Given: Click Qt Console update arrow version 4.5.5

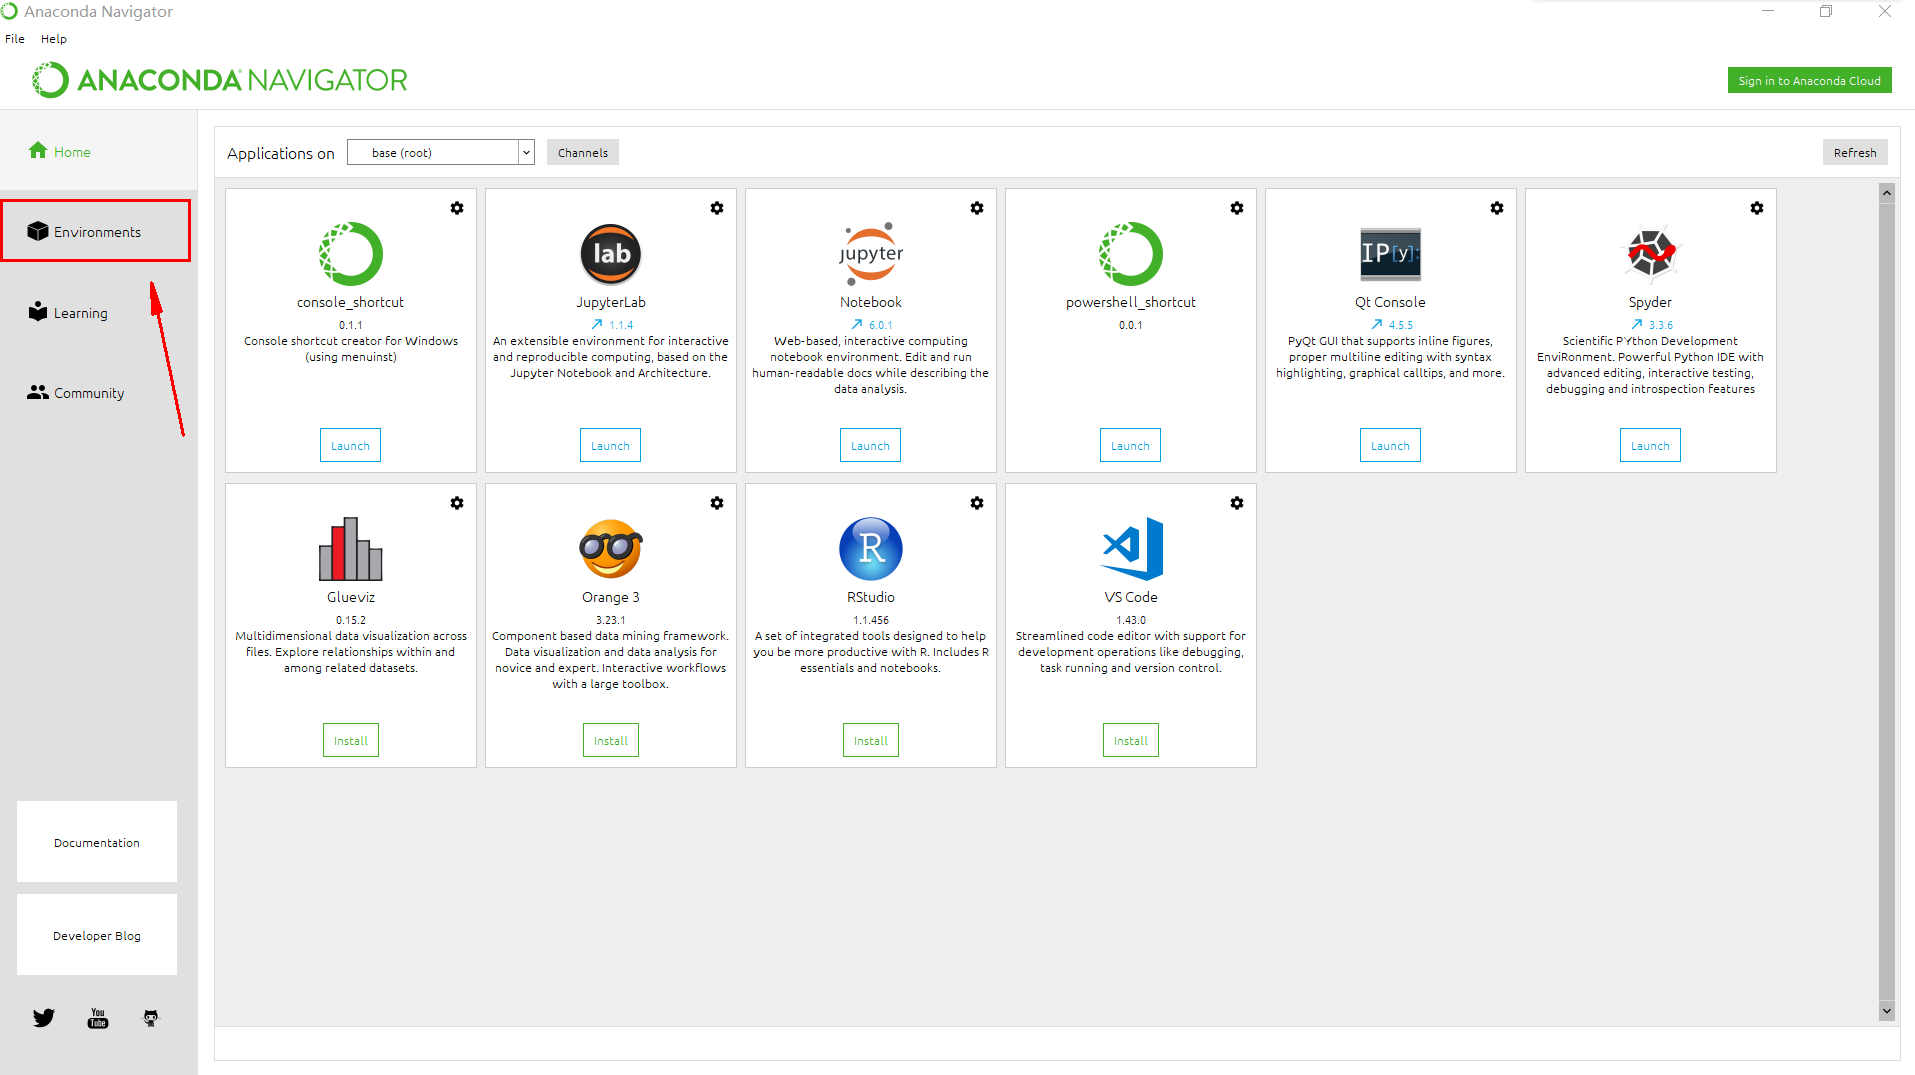Looking at the screenshot, I should 1391,325.
